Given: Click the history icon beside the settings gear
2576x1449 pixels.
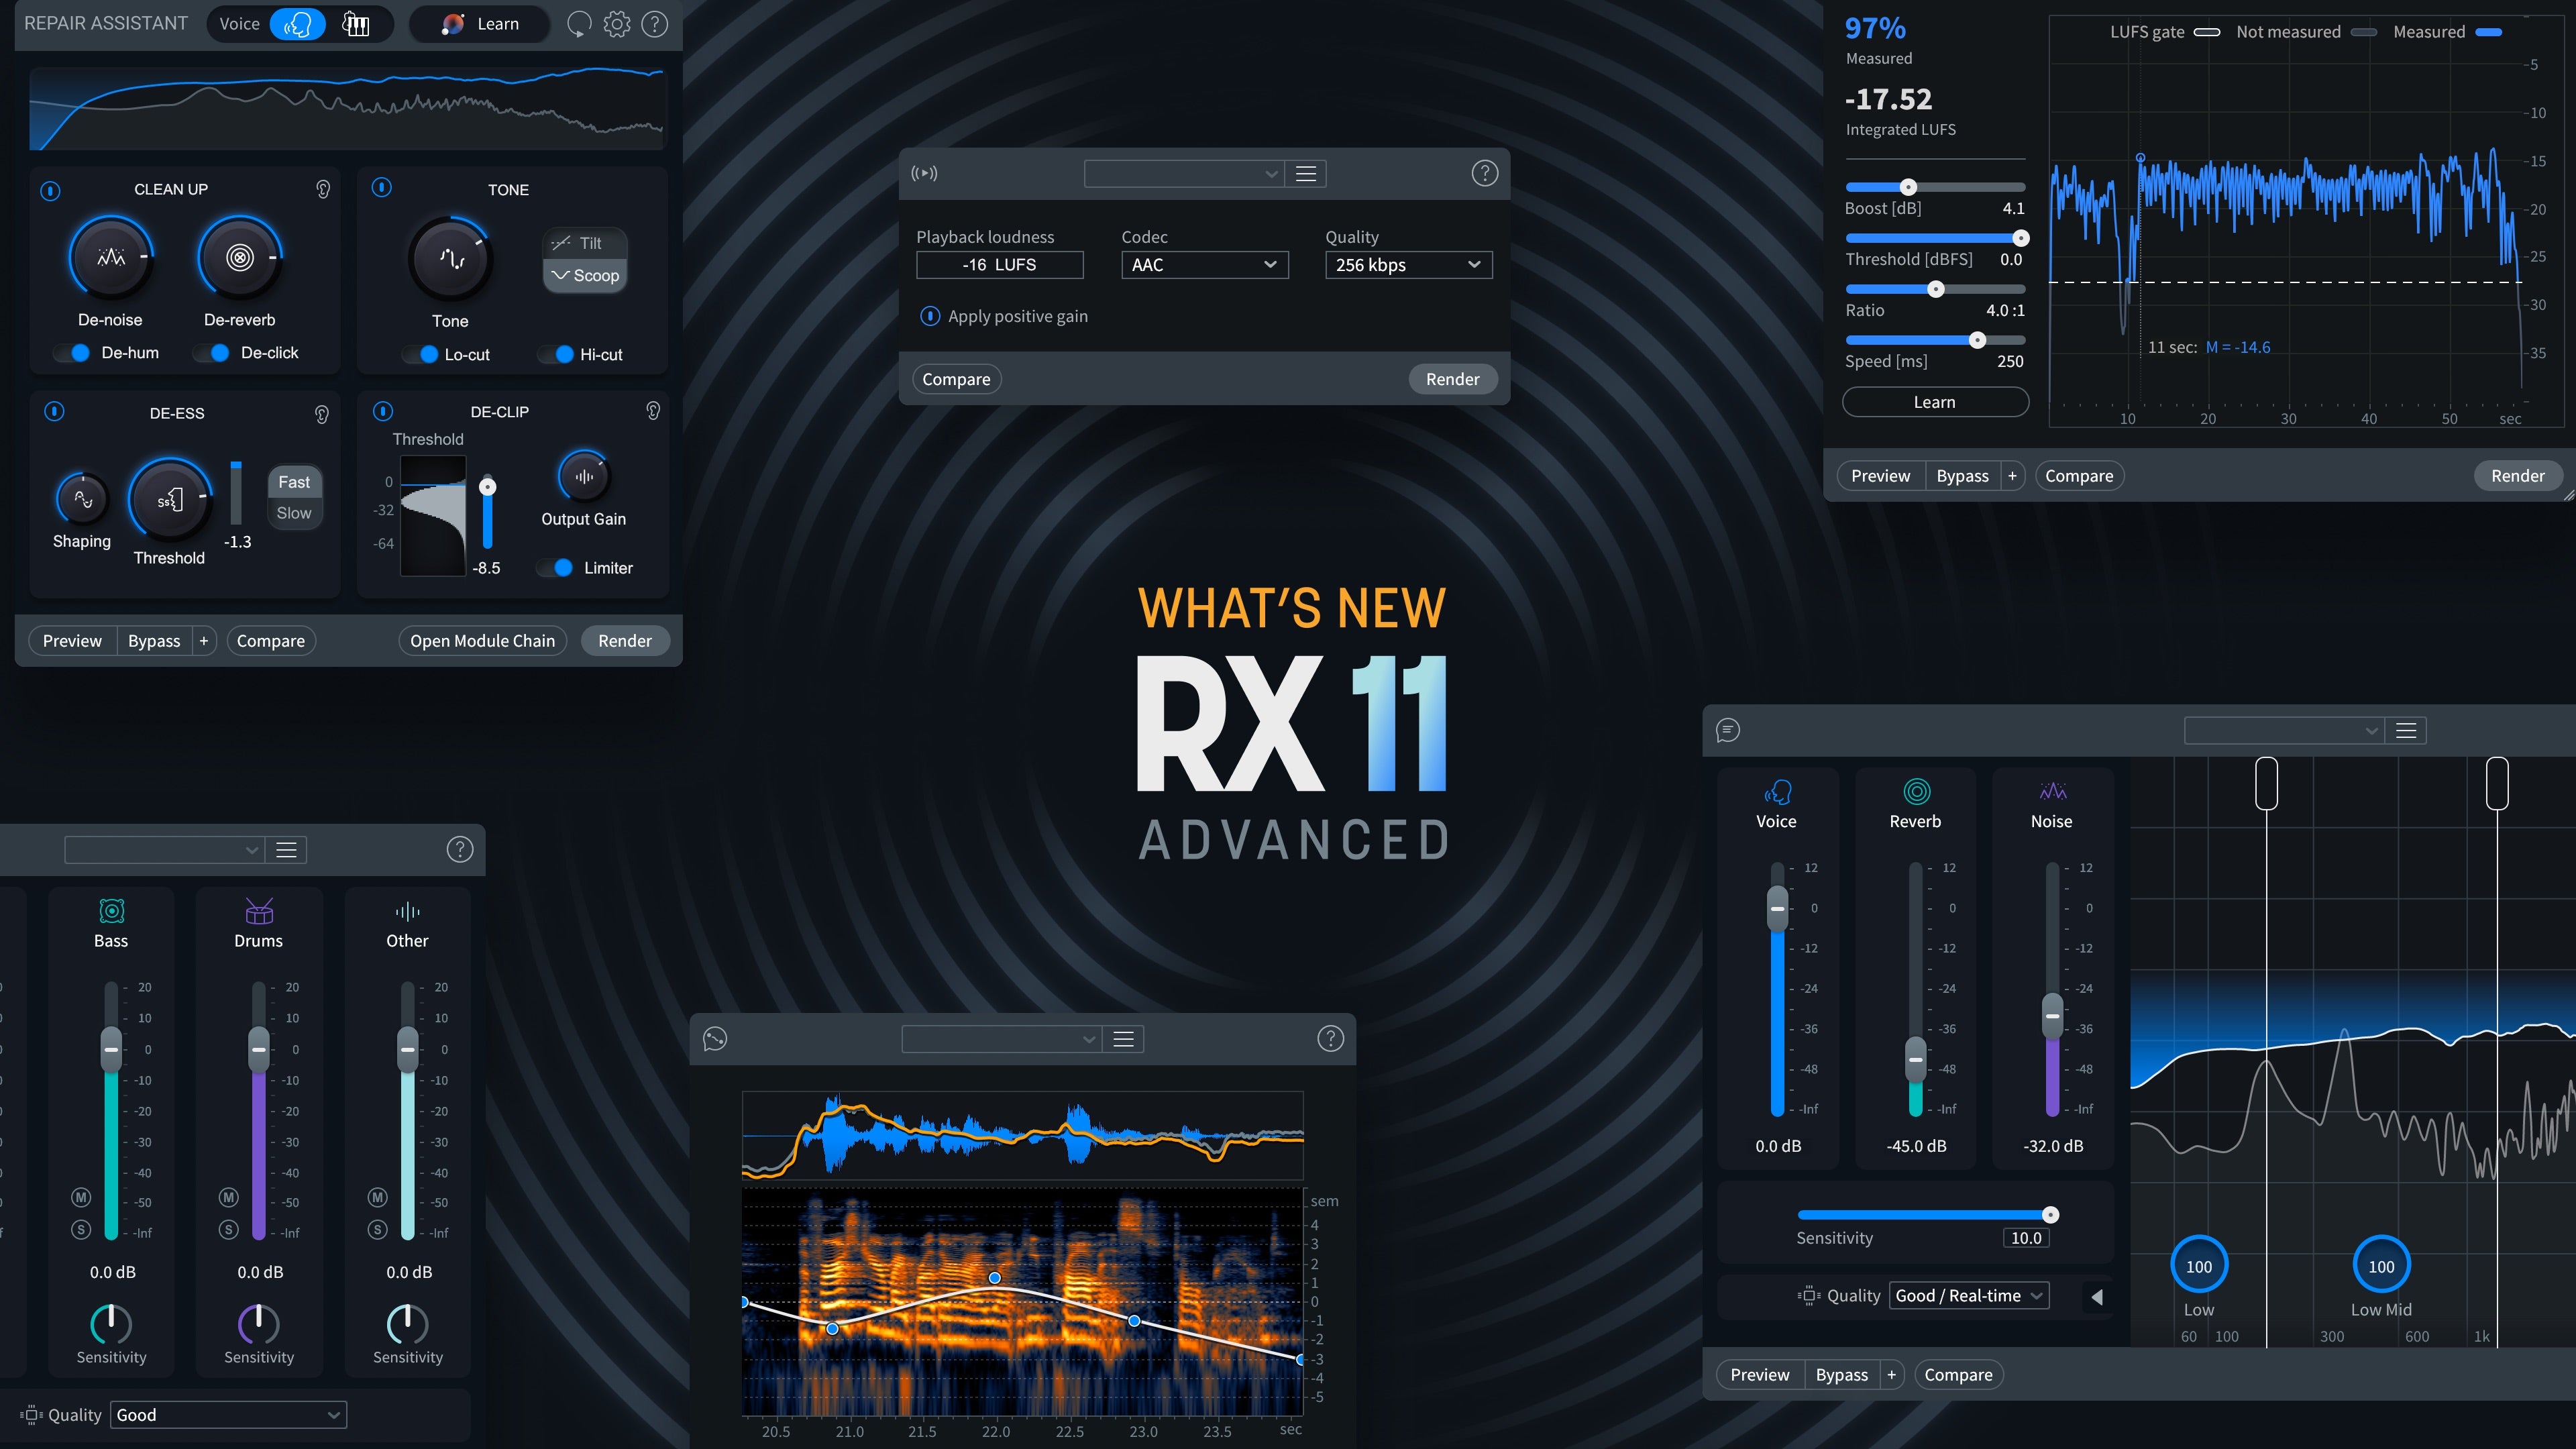Looking at the screenshot, I should point(579,23).
